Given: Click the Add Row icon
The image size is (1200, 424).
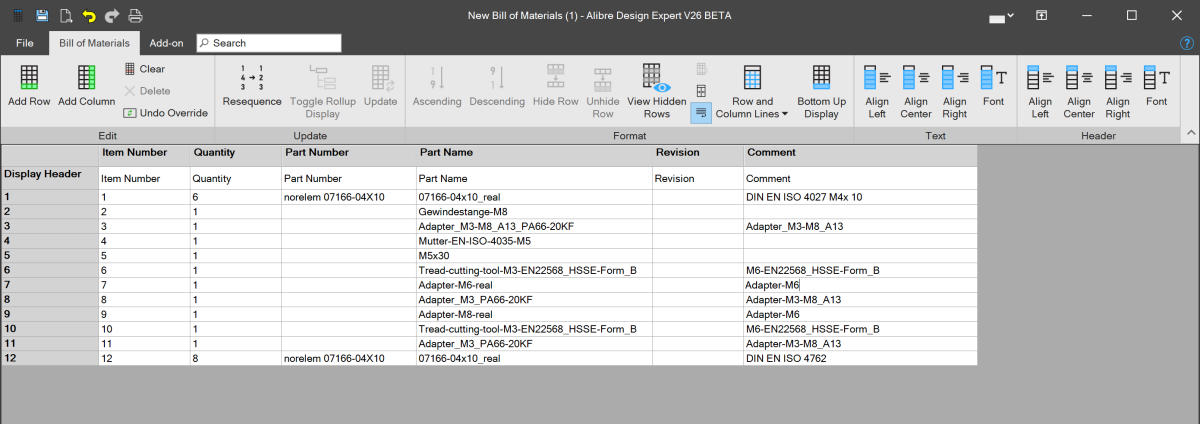Looking at the screenshot, I should 29,78.
